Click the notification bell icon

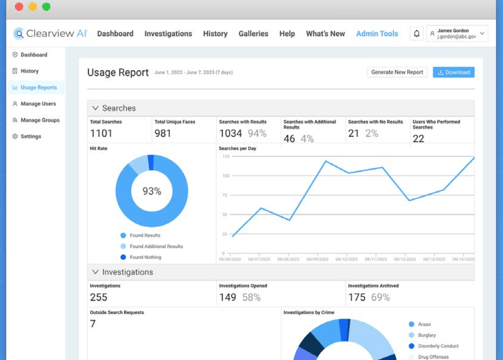[x=416, y=34]
